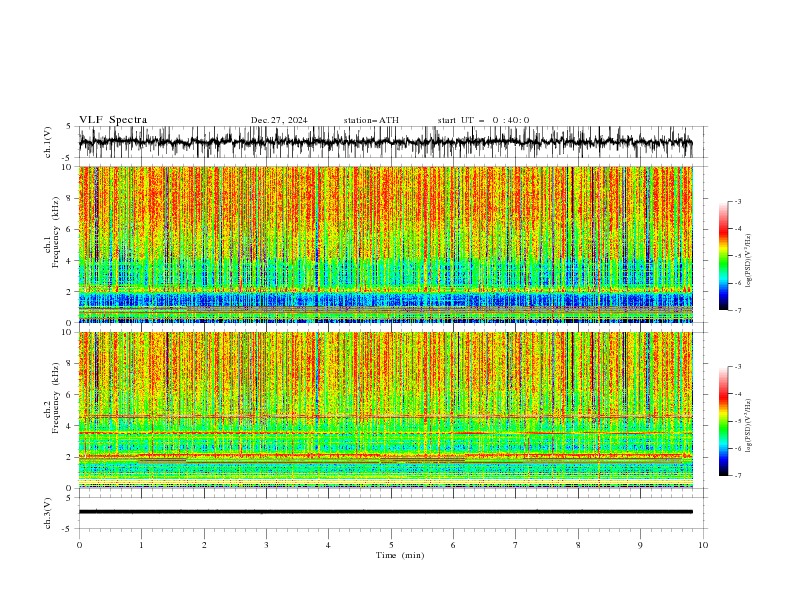This screenshot has width=792, height=612.
Task: Click time axis tick label "0"
Action: (x=79, y=545)
